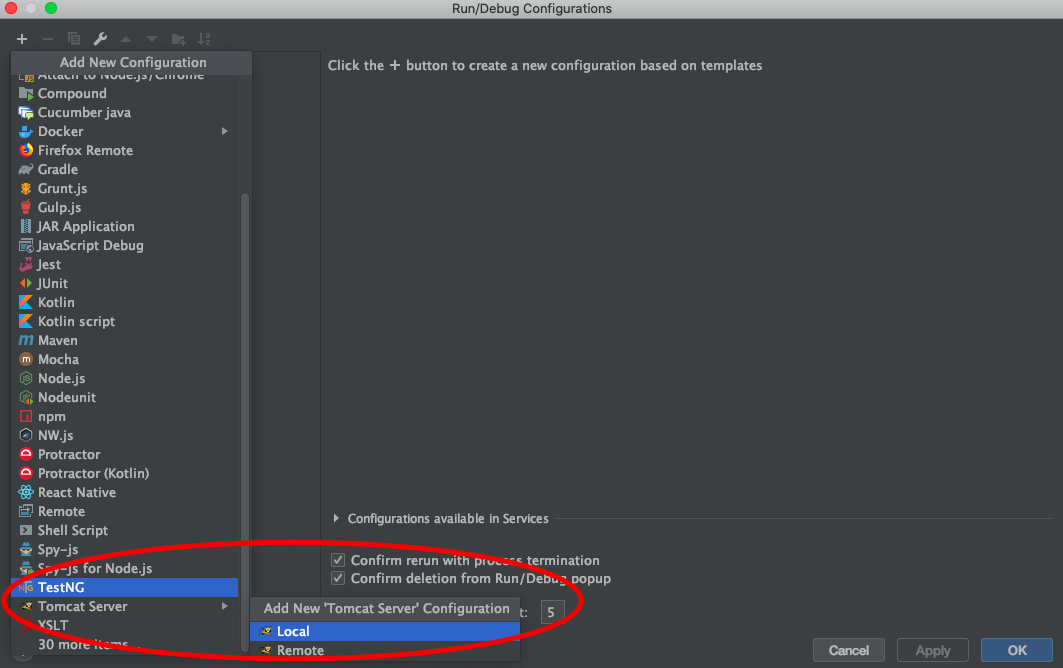Screen dimensions: 1063x668
Task: Toggle Confirm rerun with process termination
Action: pos(338,560)
